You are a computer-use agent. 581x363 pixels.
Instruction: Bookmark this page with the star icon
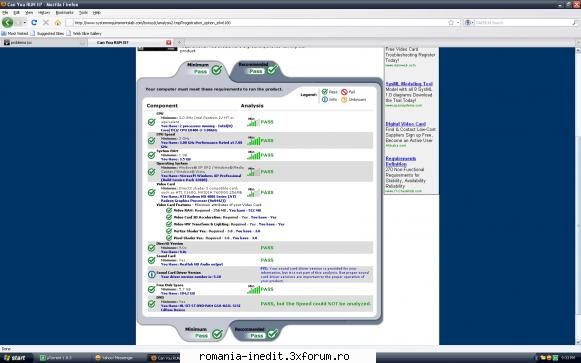451,23
